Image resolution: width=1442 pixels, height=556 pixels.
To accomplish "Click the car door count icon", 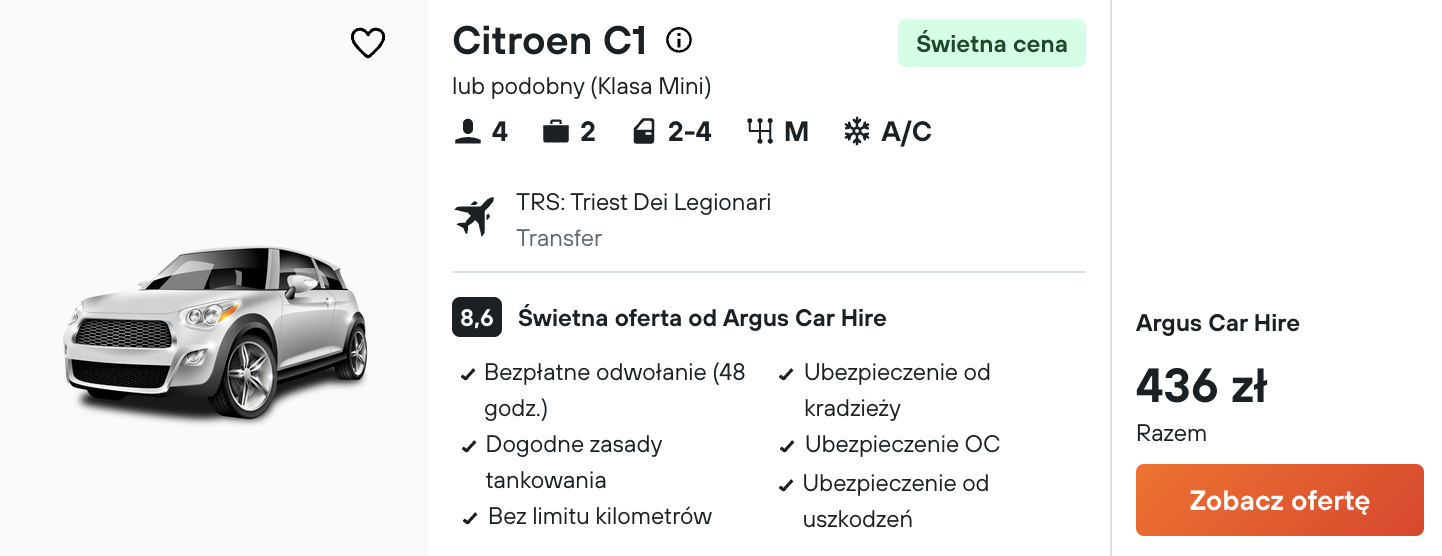I will [x=643, y=132].
